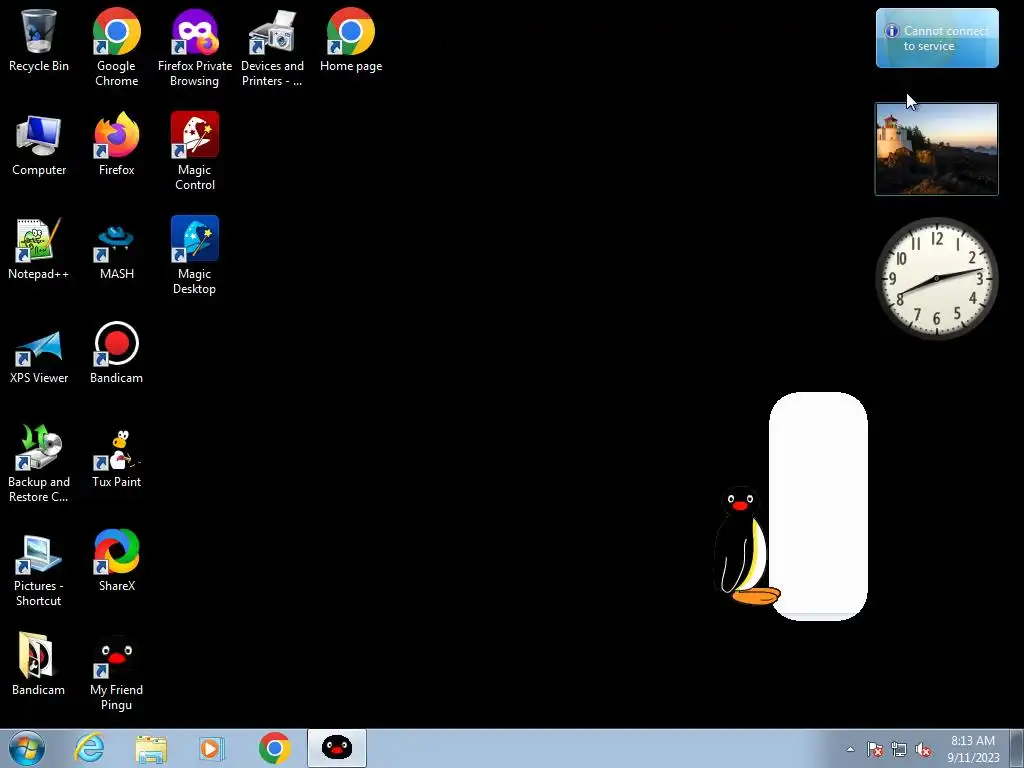
Task: Open the MASH desktop shortcut
Action: coord(116,249)
